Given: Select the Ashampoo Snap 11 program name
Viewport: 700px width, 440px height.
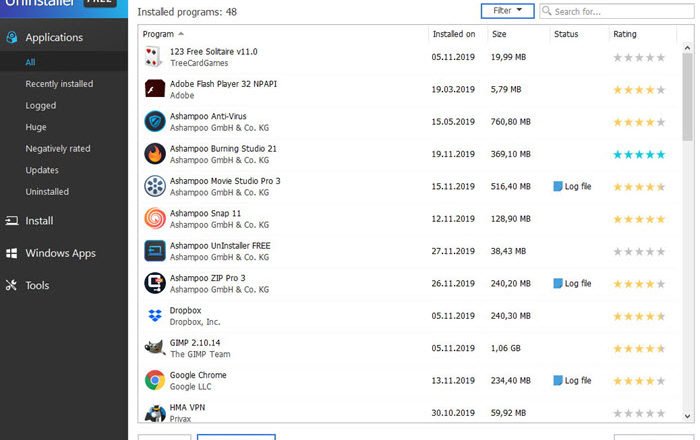Looking at the screenshot, I should coord(205,213).
